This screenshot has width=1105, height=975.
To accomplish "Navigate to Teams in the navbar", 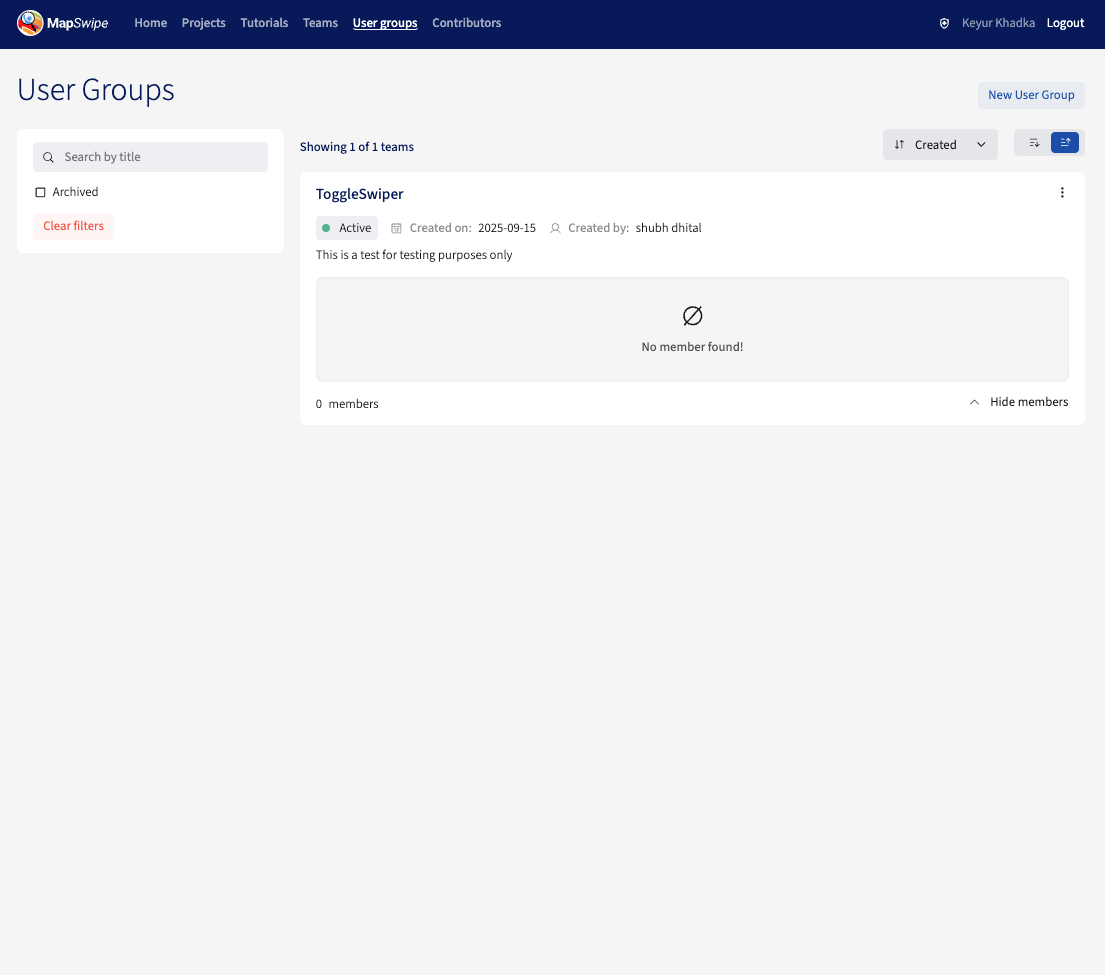I will point(320,23).
